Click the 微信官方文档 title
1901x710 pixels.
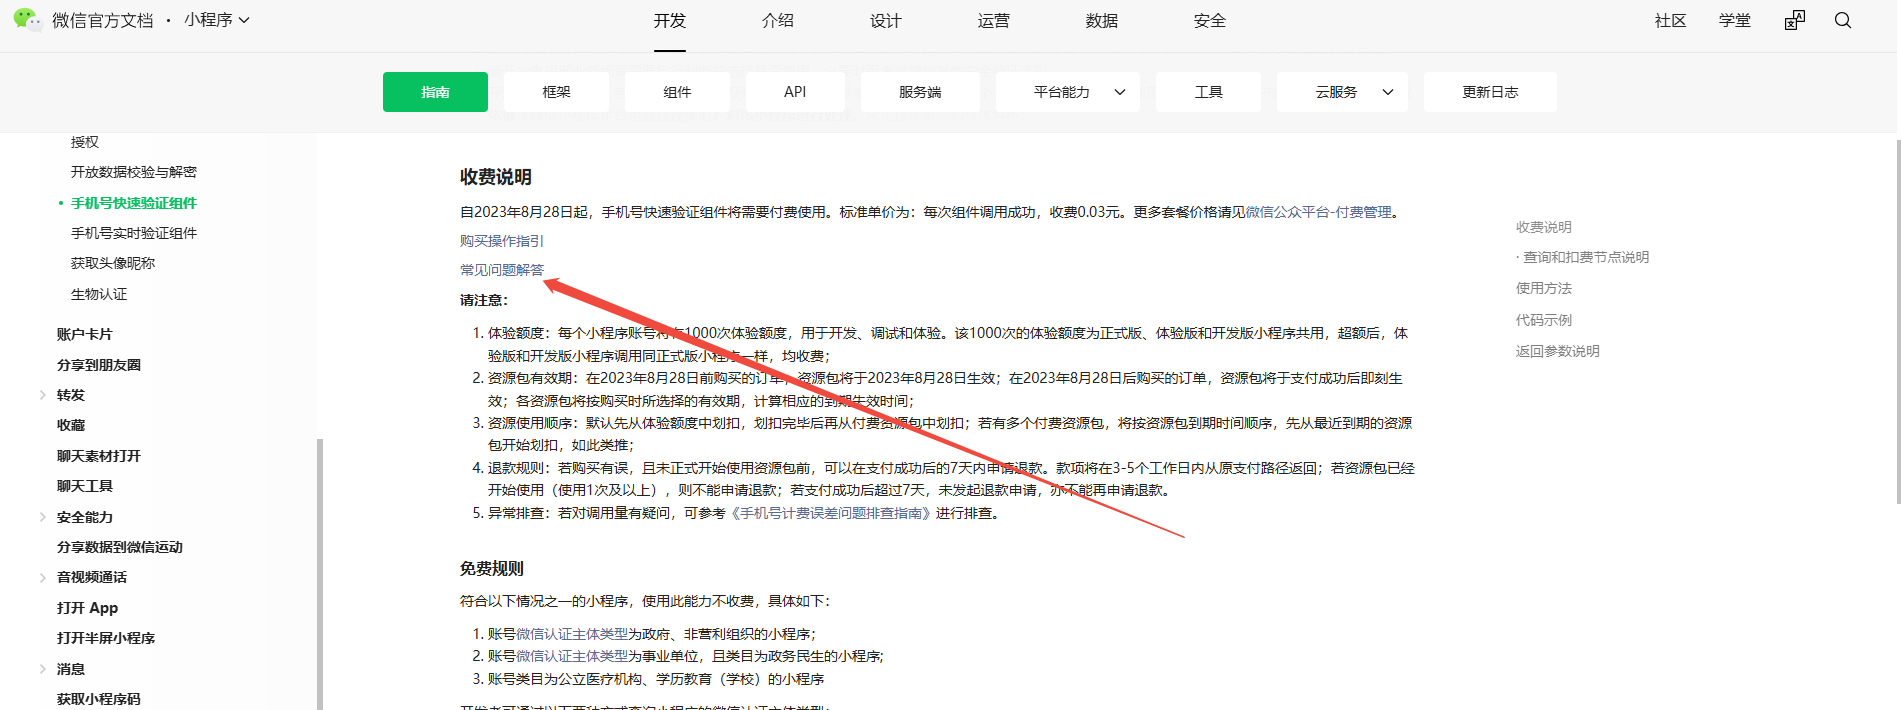tap(103, 20)
